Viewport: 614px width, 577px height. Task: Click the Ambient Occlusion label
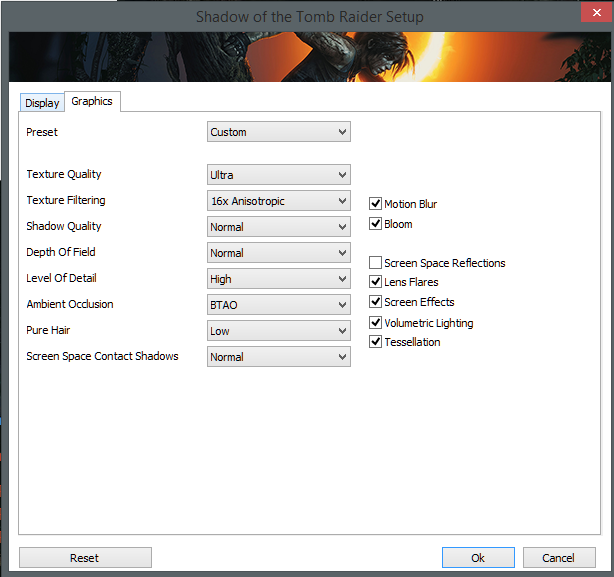point(70,304)
